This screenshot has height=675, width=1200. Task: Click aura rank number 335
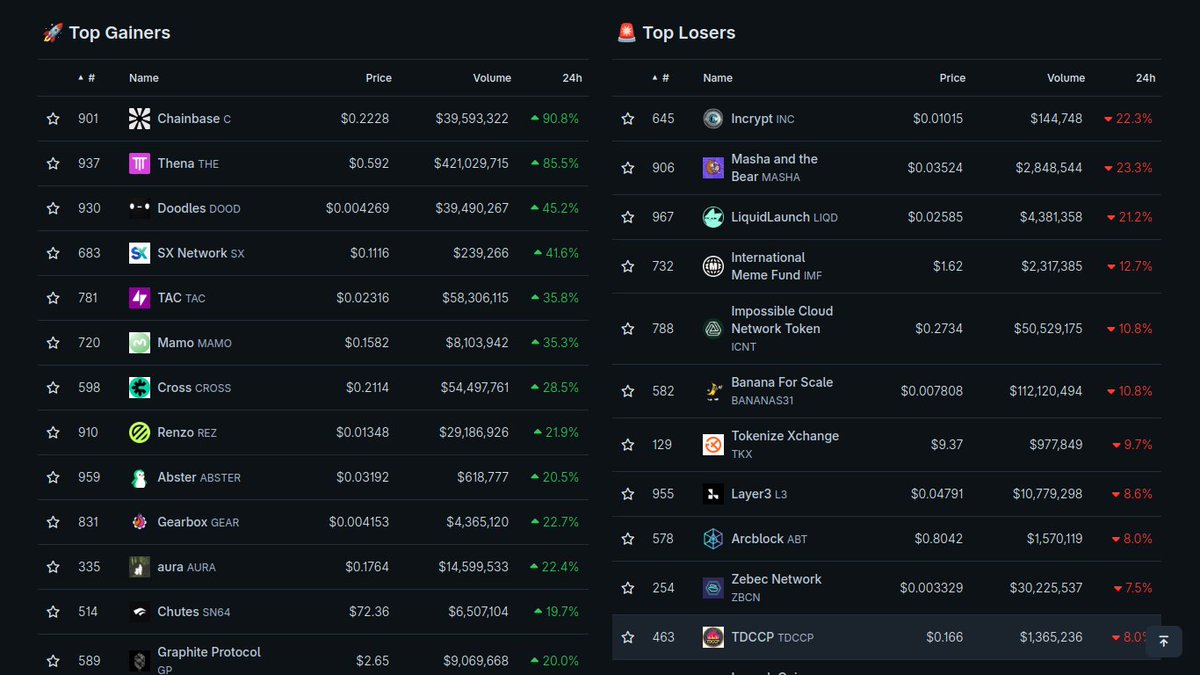point(89,567)
